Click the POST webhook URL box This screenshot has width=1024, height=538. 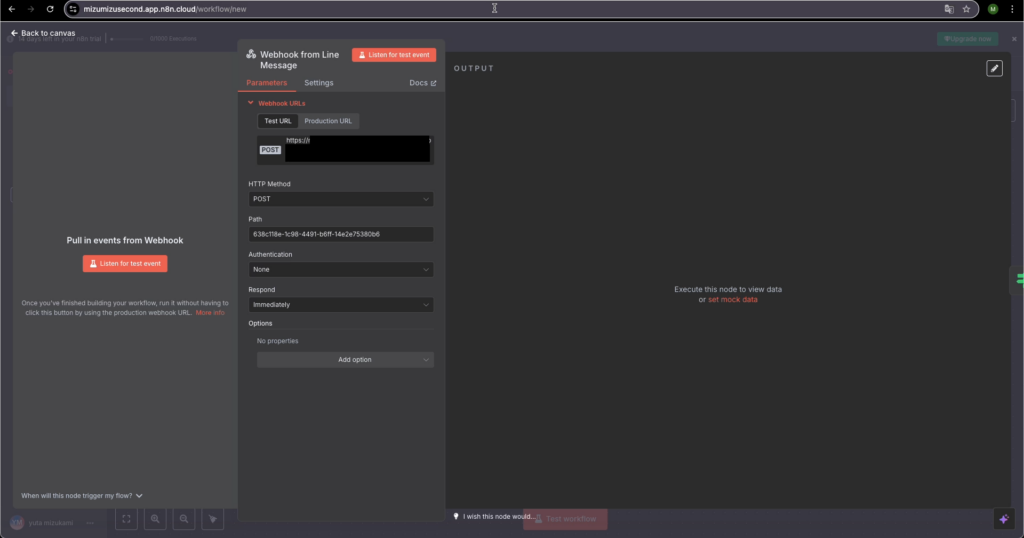click(x=345, y=150)
